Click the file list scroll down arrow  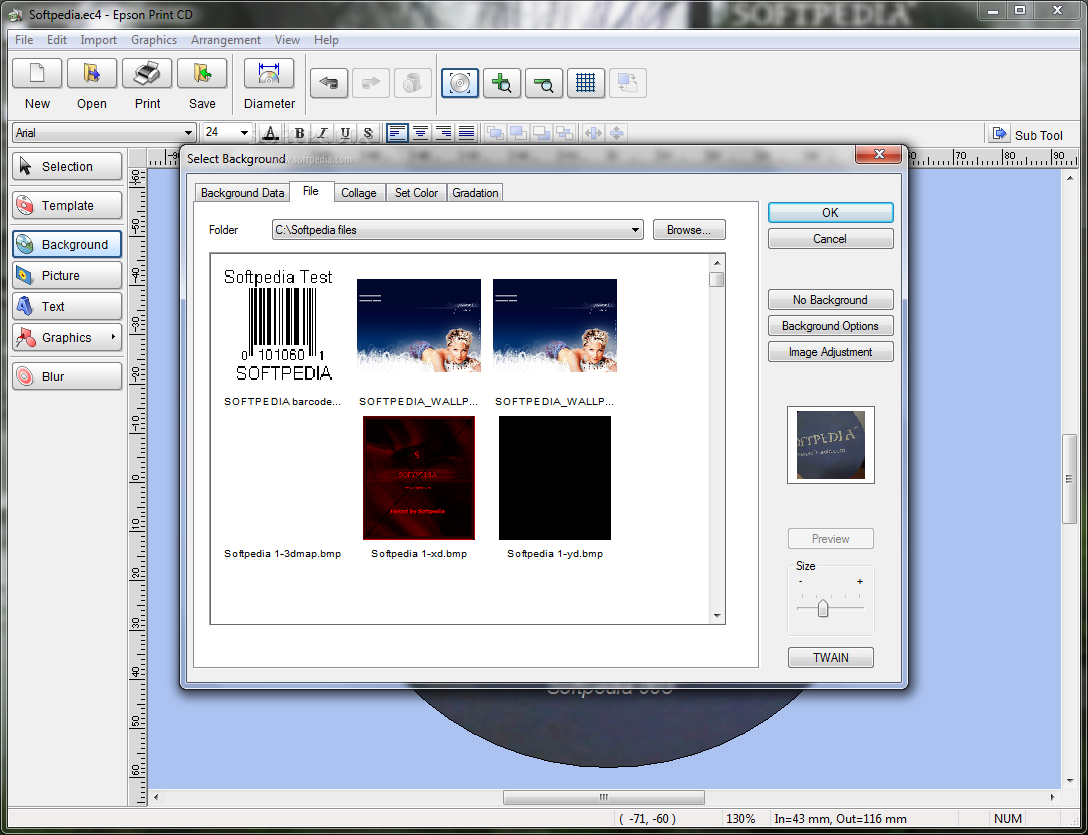tap(717, 616)
